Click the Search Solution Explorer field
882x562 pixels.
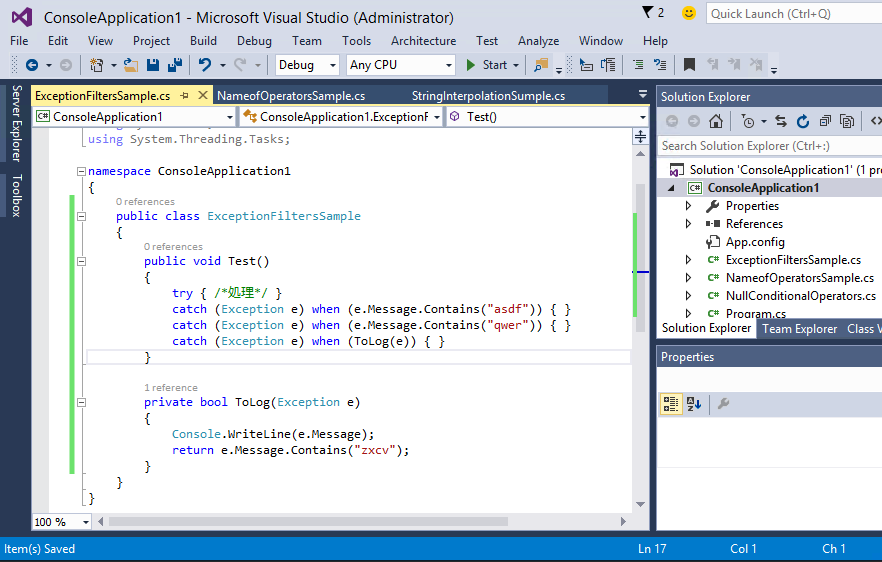pyautogui.click(x=771, y=146)
